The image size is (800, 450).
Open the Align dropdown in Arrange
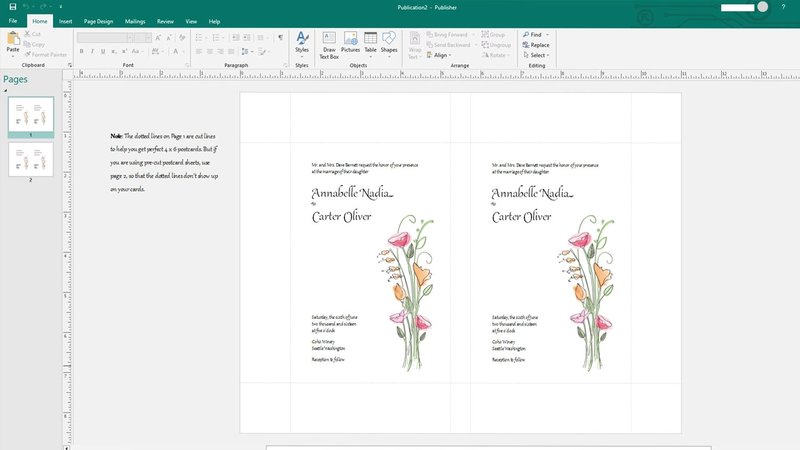(x=439, y=56)
